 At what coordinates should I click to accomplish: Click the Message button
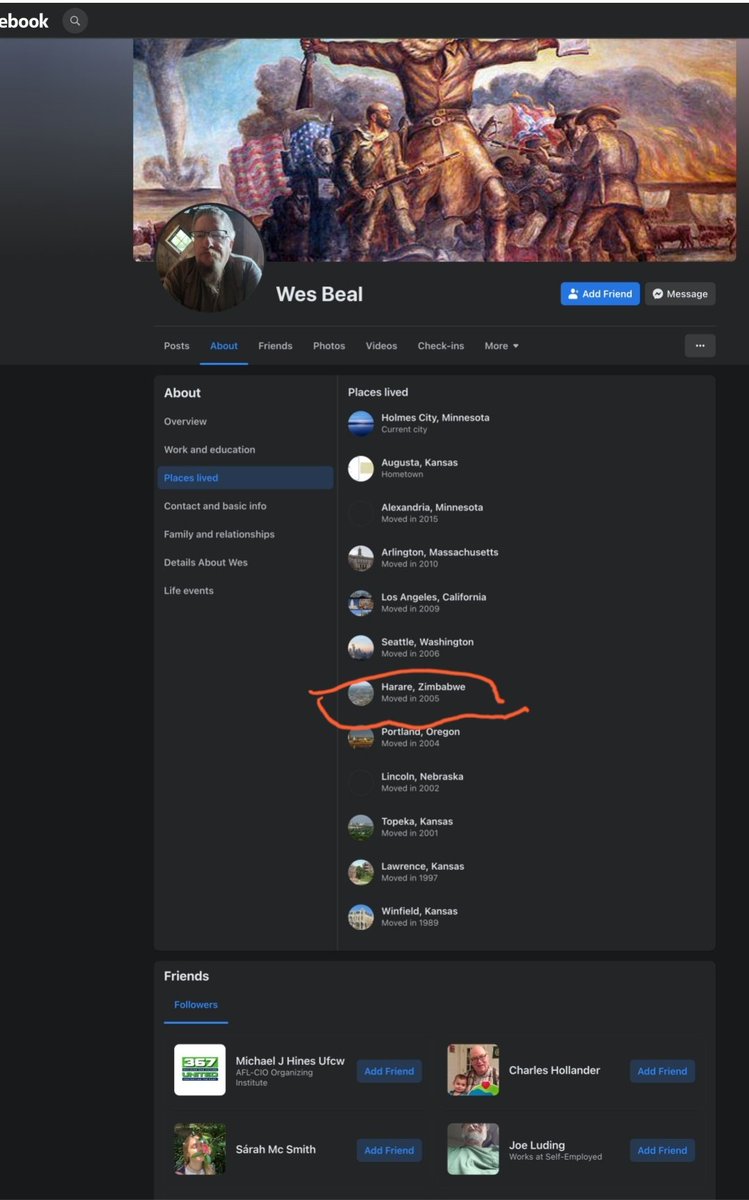[680, 294]
